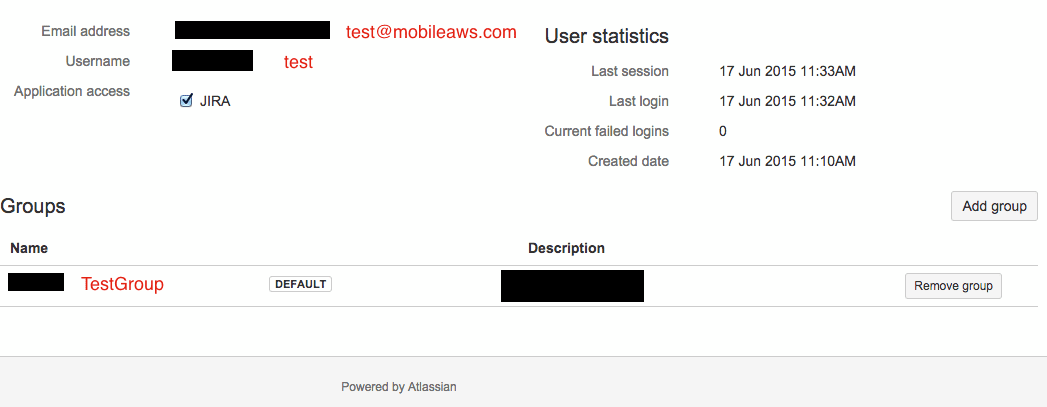Click the redacted group name in the table

click(x=36, y=282)
